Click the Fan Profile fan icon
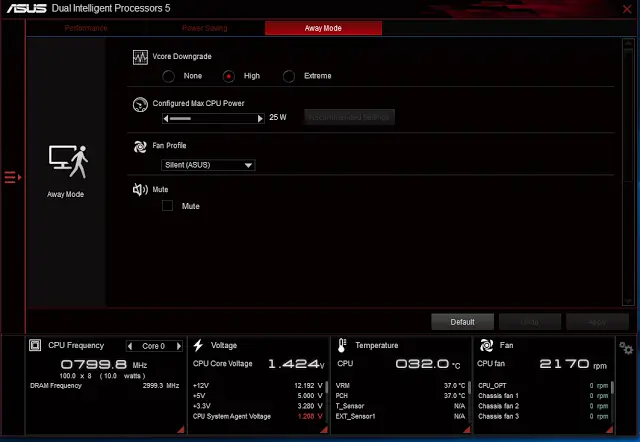The height and width of the screenshot is (442, 640). coord(140,147)
